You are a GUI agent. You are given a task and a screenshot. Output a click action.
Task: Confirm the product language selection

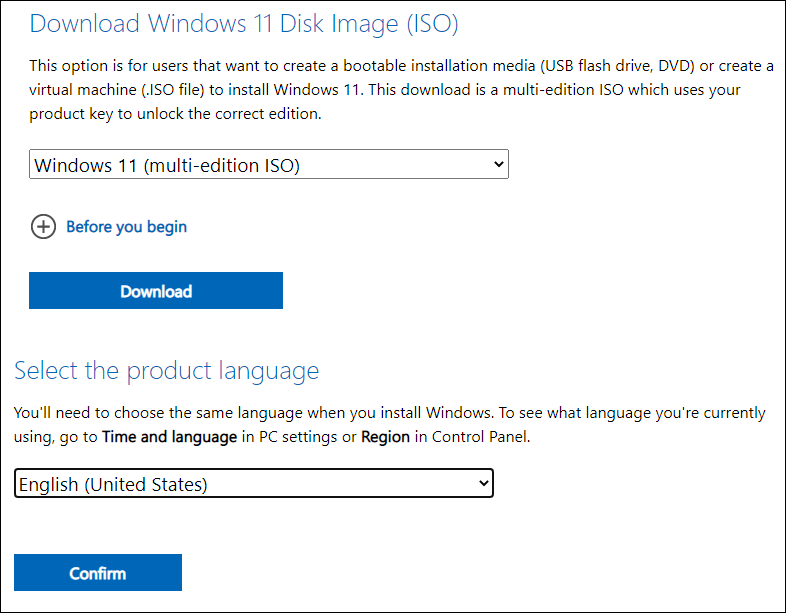click(98, 573)
